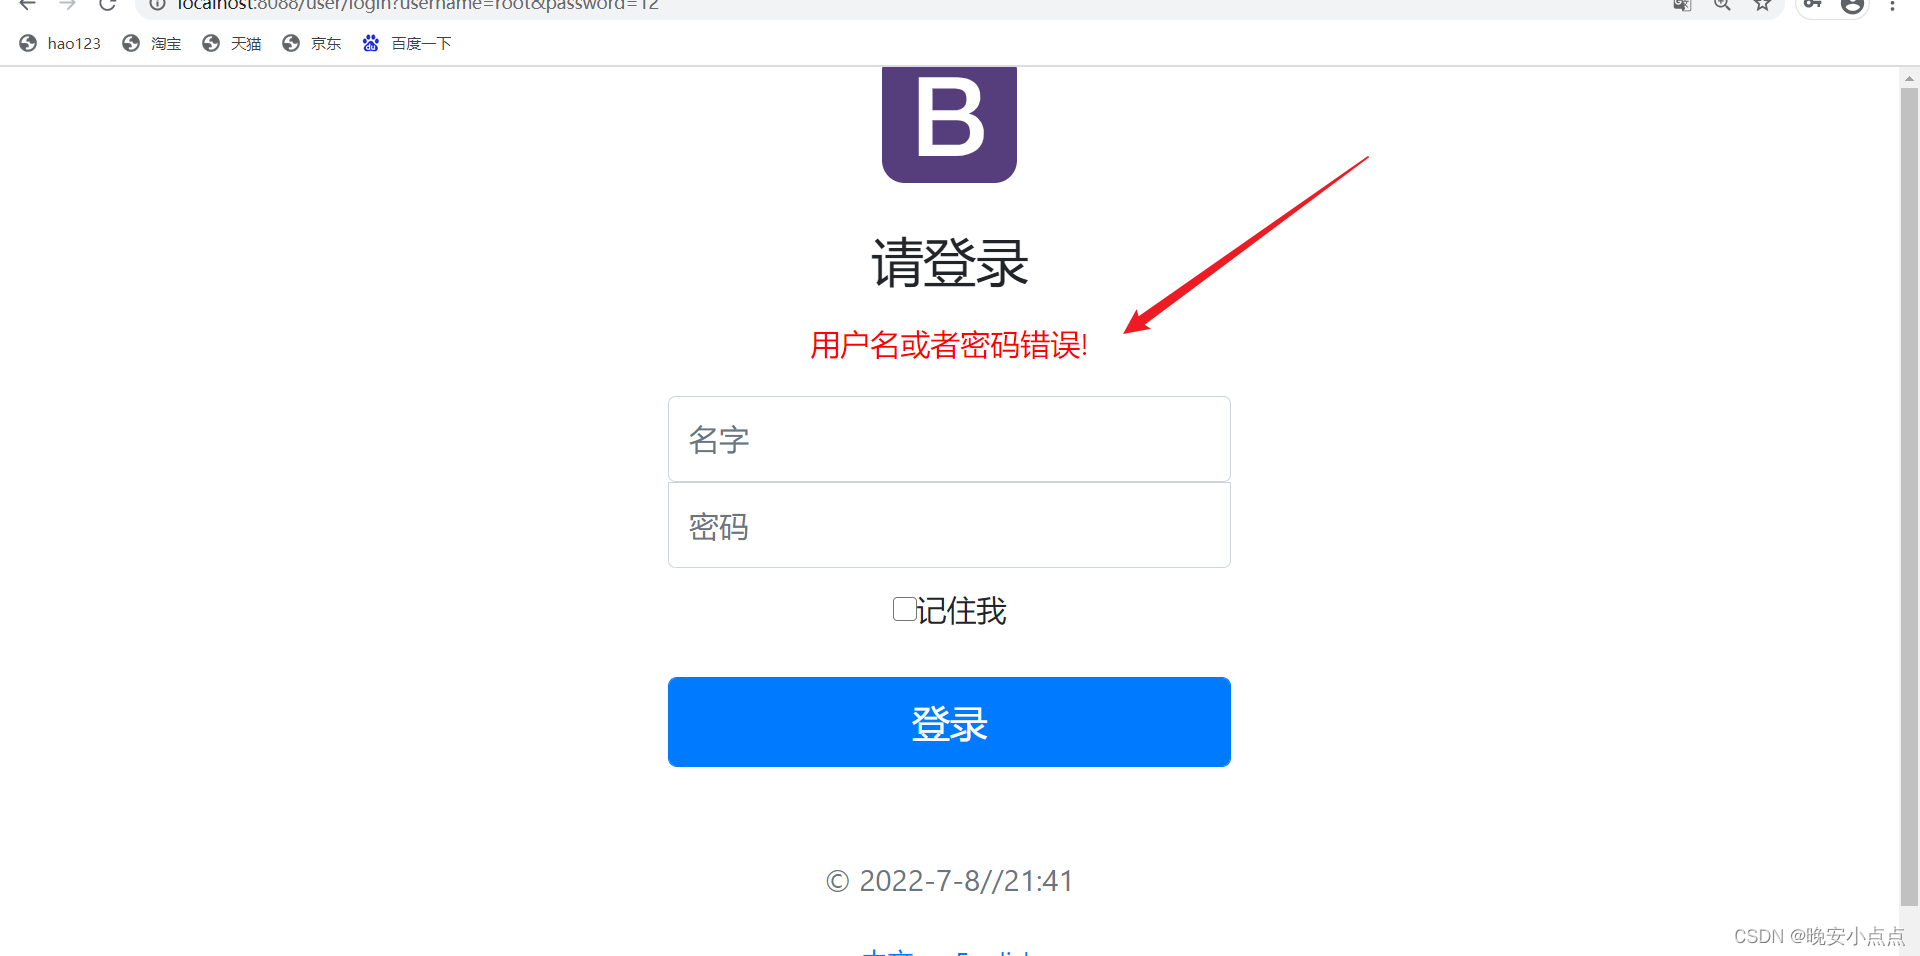The image size is (1920, 956).
Task: Open the 淘宝 bookmark
Action: point(152,43)
